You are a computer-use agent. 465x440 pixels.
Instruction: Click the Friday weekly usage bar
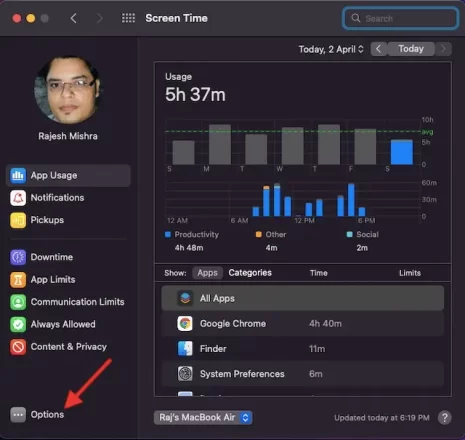[x=365, y=147]
